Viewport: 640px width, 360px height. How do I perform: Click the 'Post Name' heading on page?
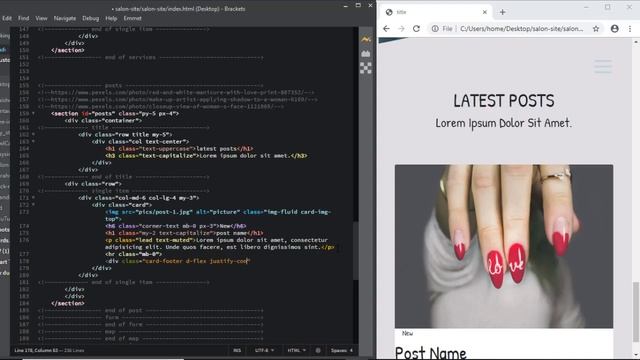(431, 353)
